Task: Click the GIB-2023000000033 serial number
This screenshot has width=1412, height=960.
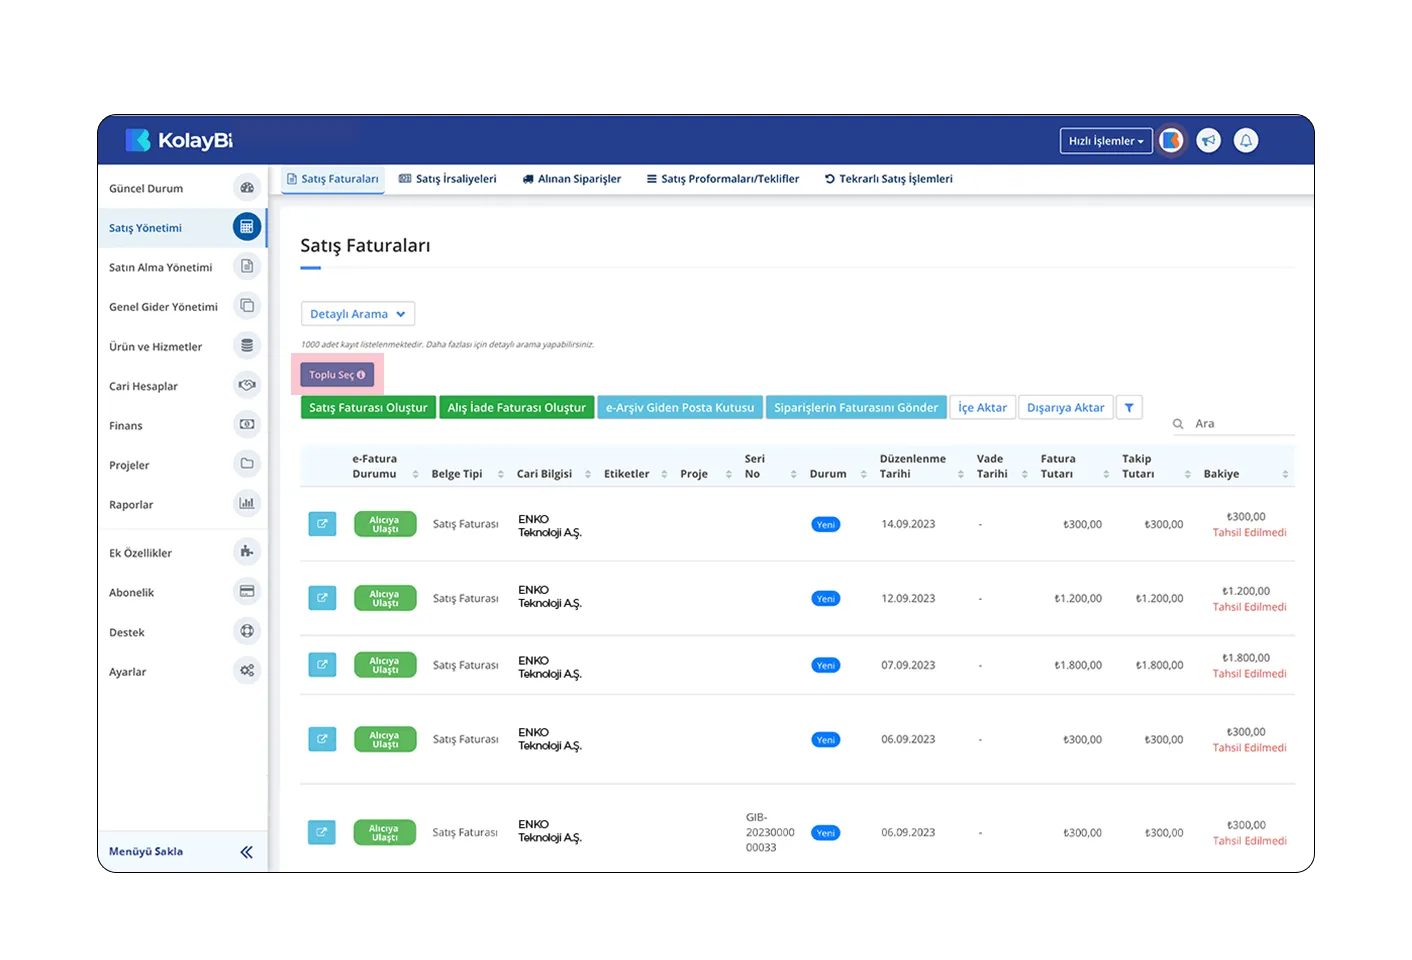Action: point(770,832)
